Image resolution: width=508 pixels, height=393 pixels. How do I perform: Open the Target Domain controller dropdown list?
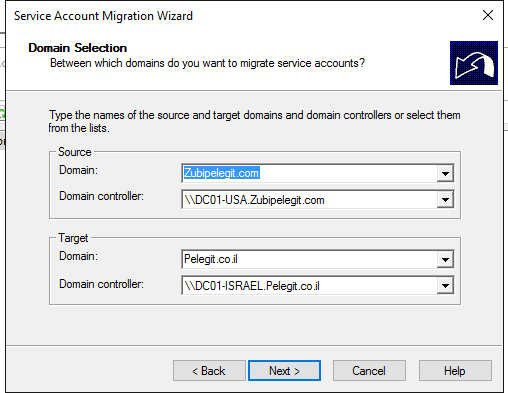click(445, 286)
